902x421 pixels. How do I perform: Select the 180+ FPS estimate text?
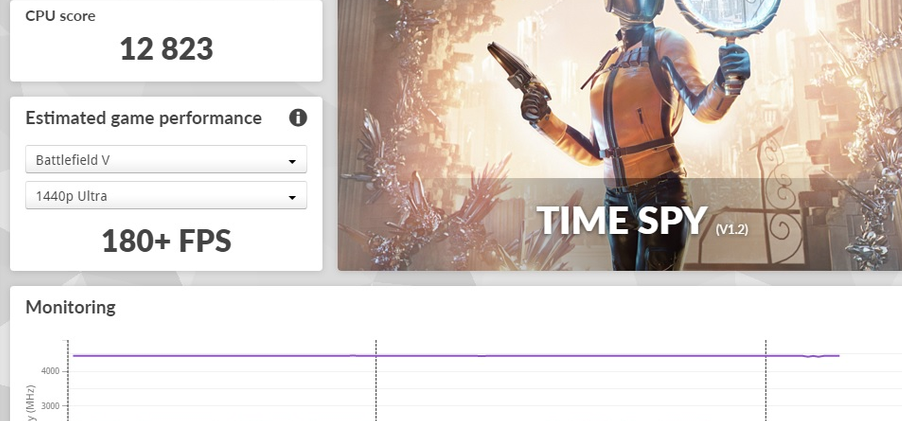coord(166,241)
